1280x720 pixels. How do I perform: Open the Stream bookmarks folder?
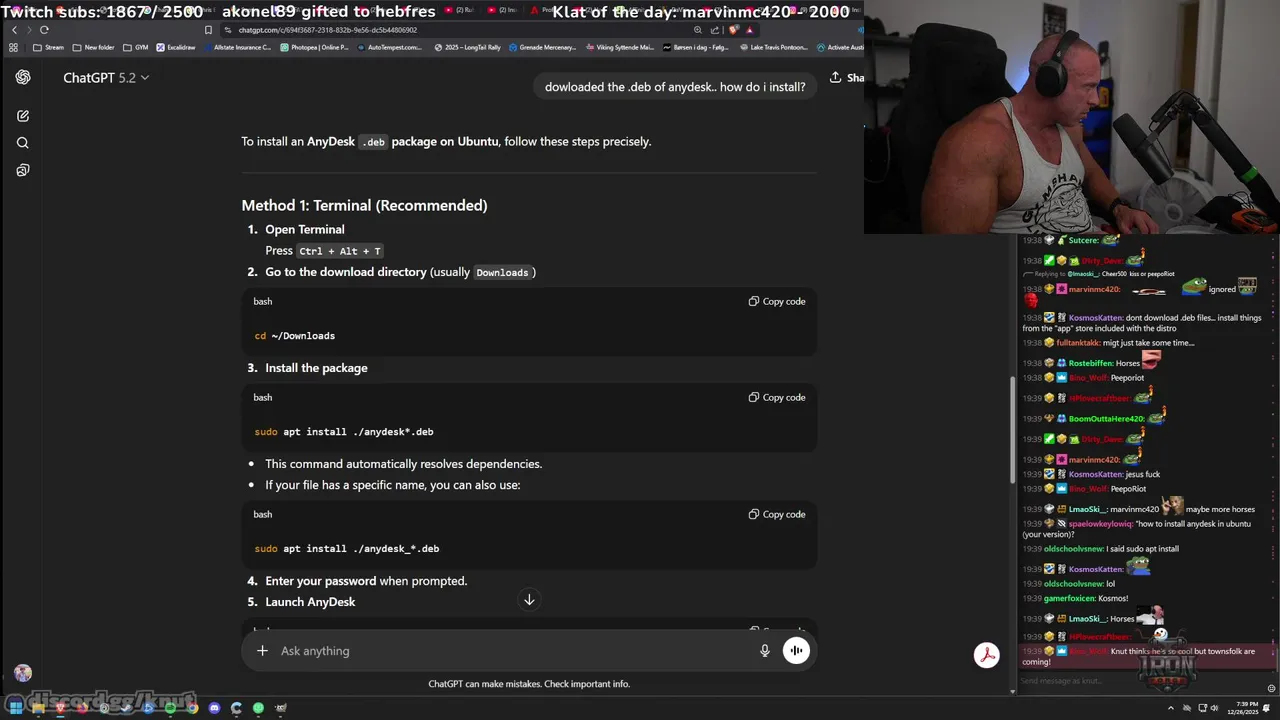tap(48, 47)
